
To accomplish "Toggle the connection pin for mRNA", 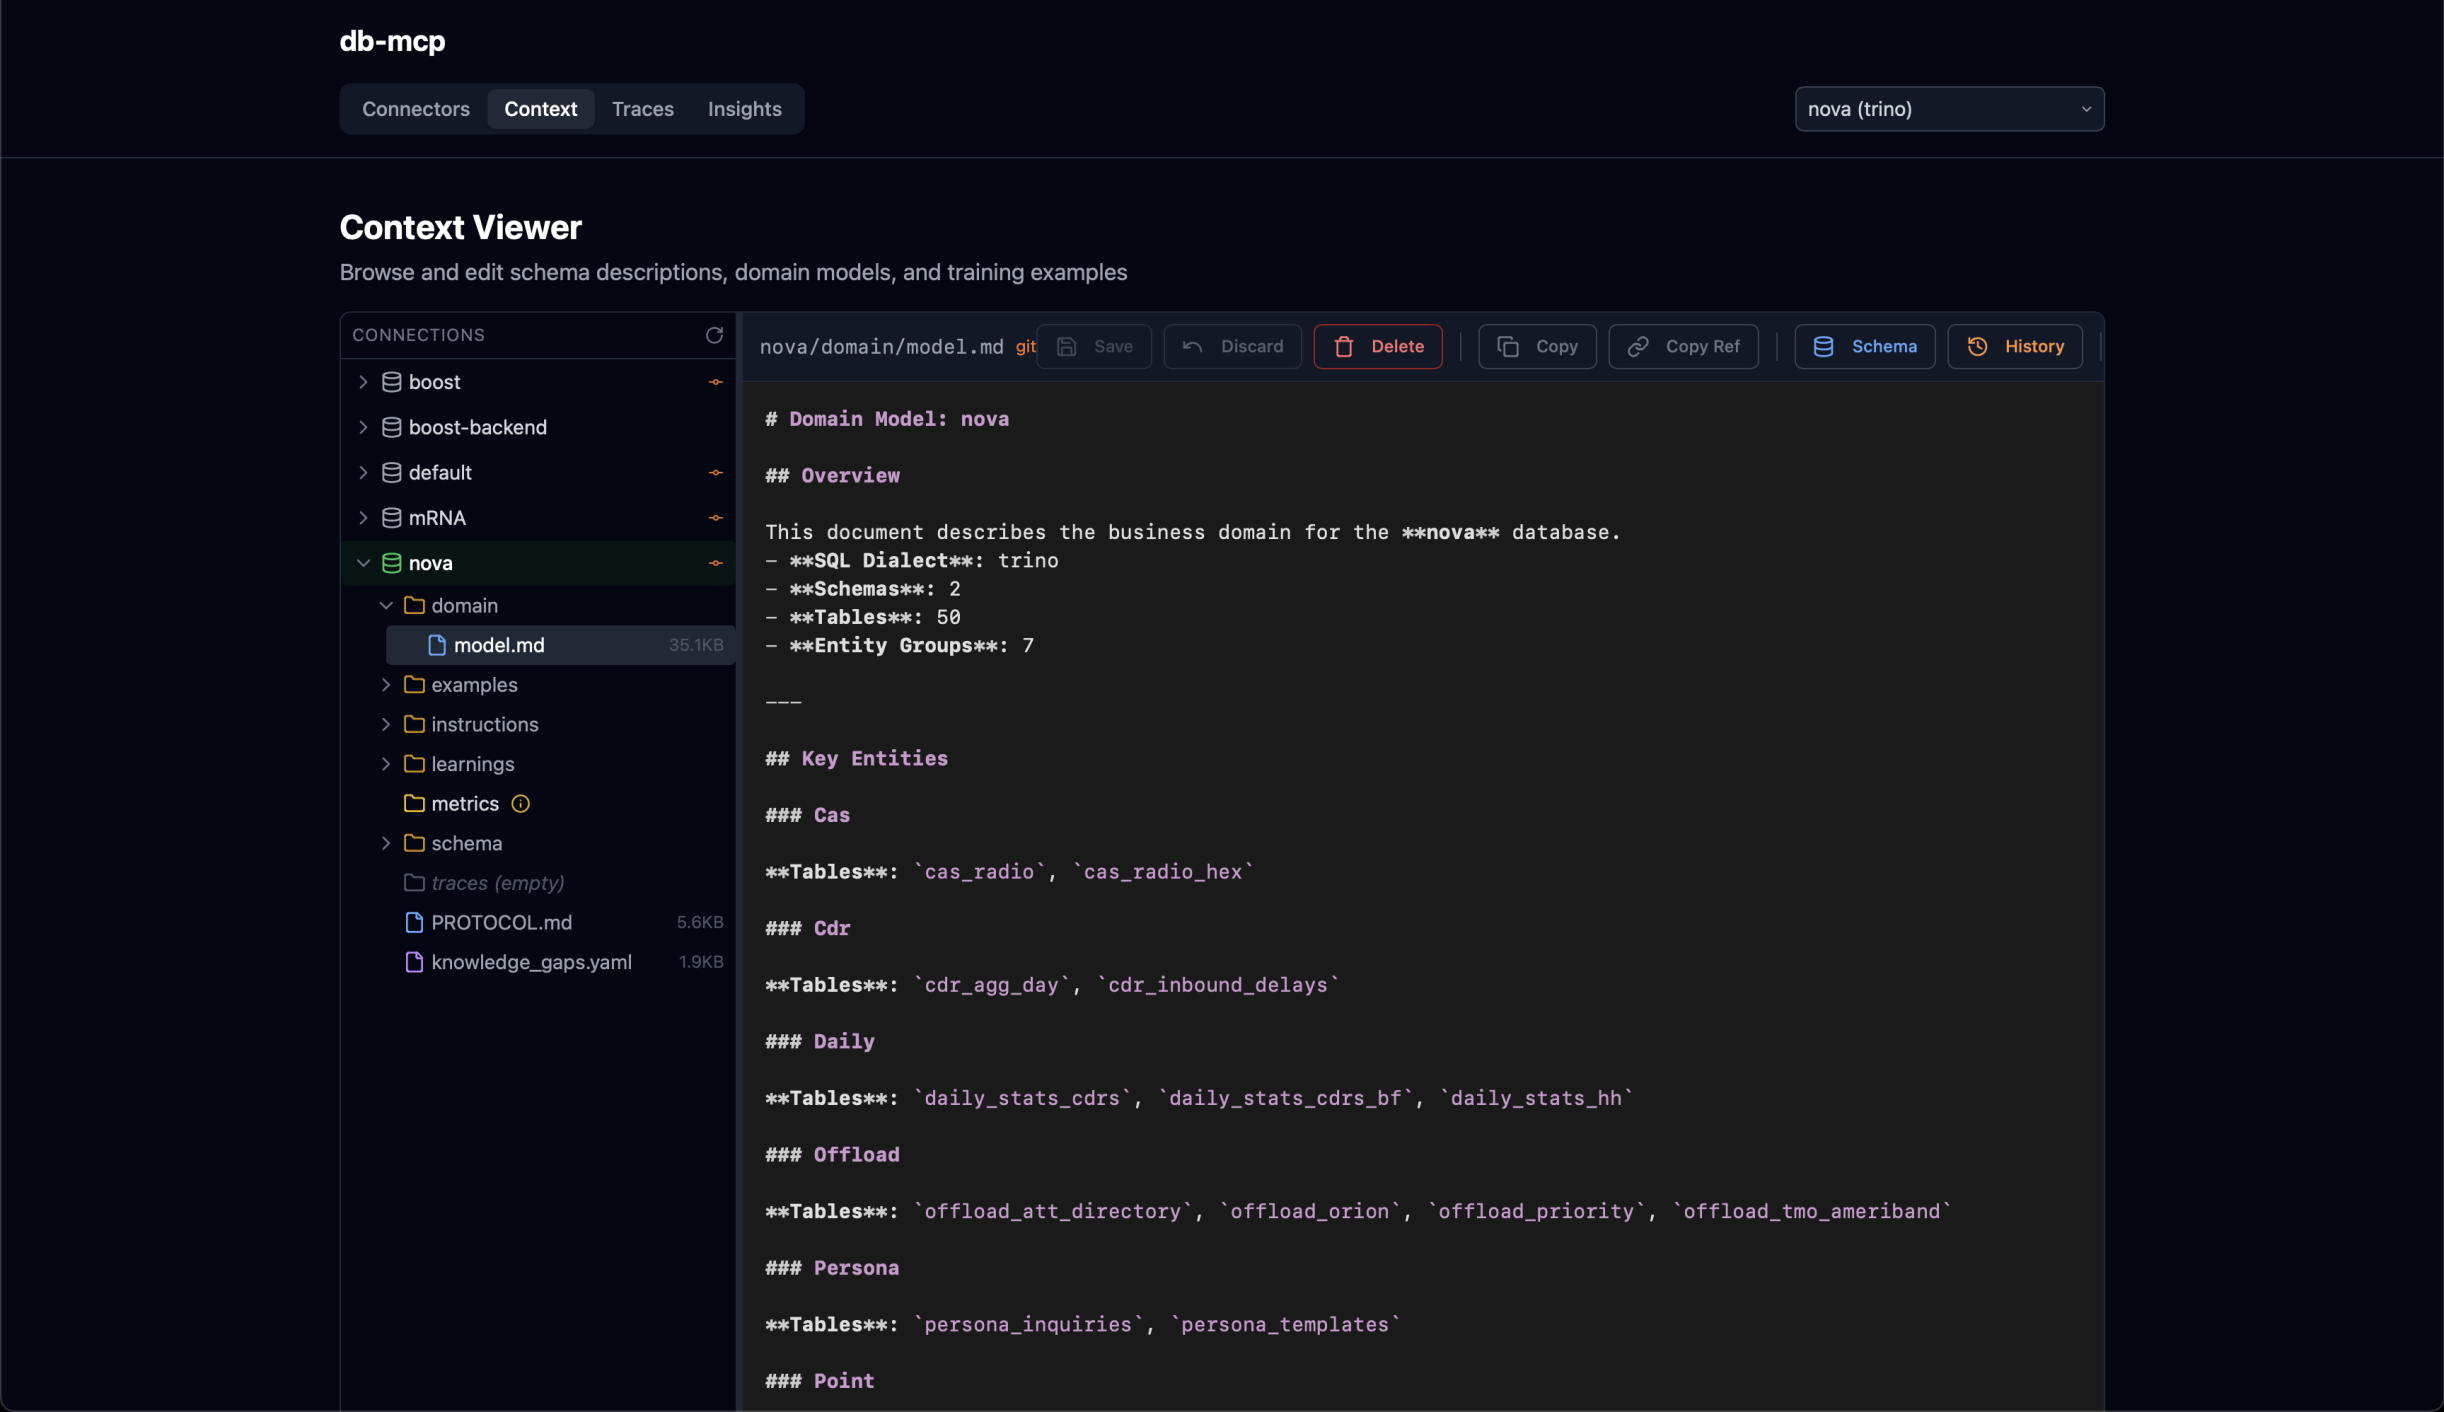I will [715, 517].
